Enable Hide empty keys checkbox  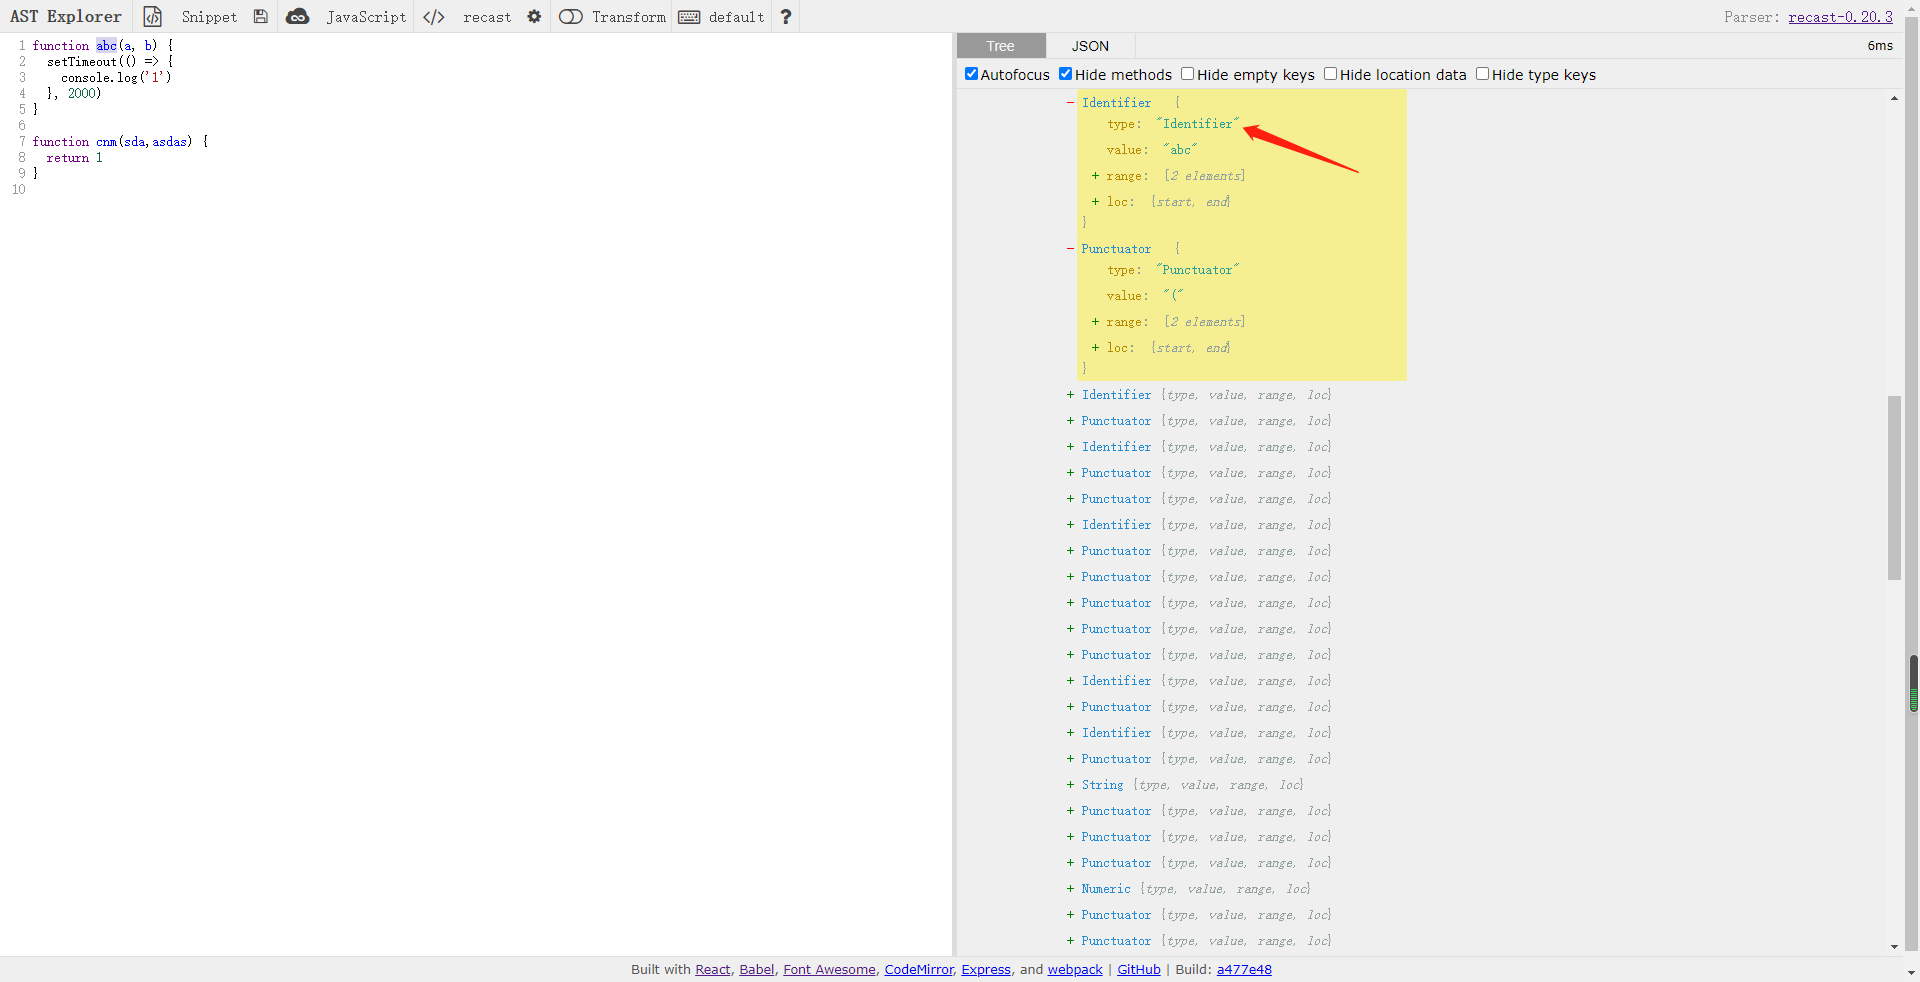click(1187, 74)
